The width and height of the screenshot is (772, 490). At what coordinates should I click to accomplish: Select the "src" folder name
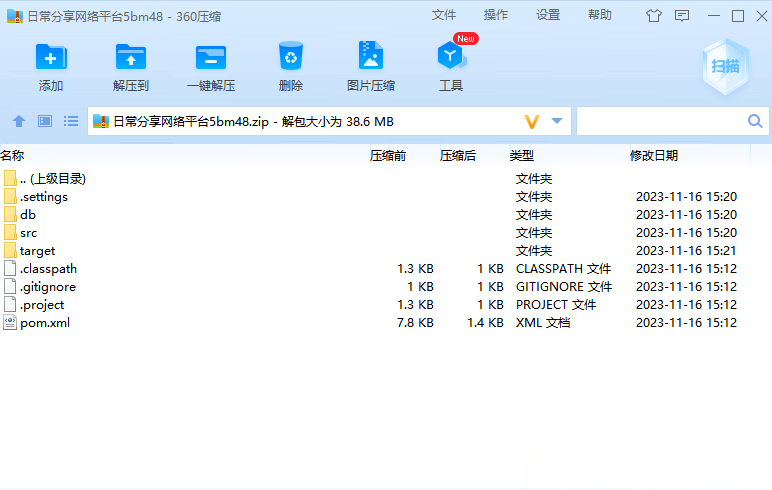[29, 233]
